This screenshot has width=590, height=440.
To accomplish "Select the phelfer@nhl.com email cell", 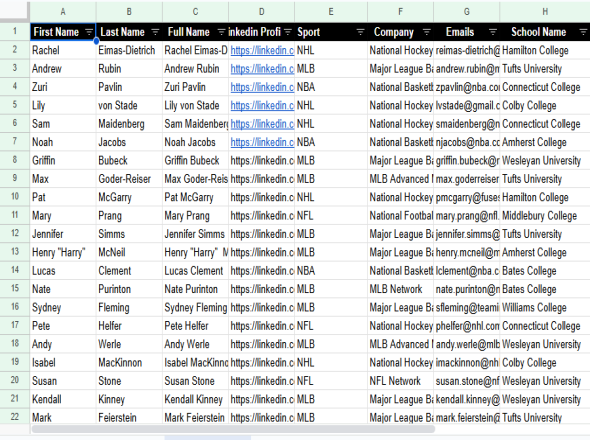I will (467, 326).
